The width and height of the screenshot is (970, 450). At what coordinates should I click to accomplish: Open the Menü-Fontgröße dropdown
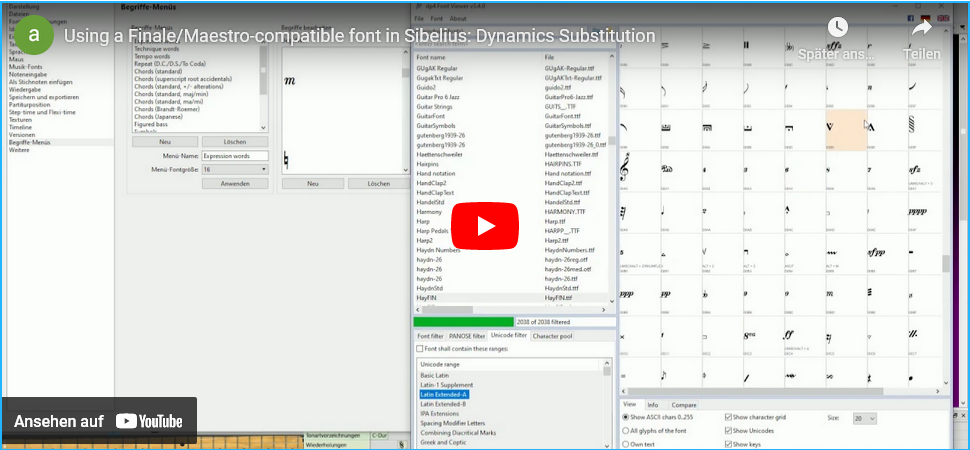tap(234, 170)
